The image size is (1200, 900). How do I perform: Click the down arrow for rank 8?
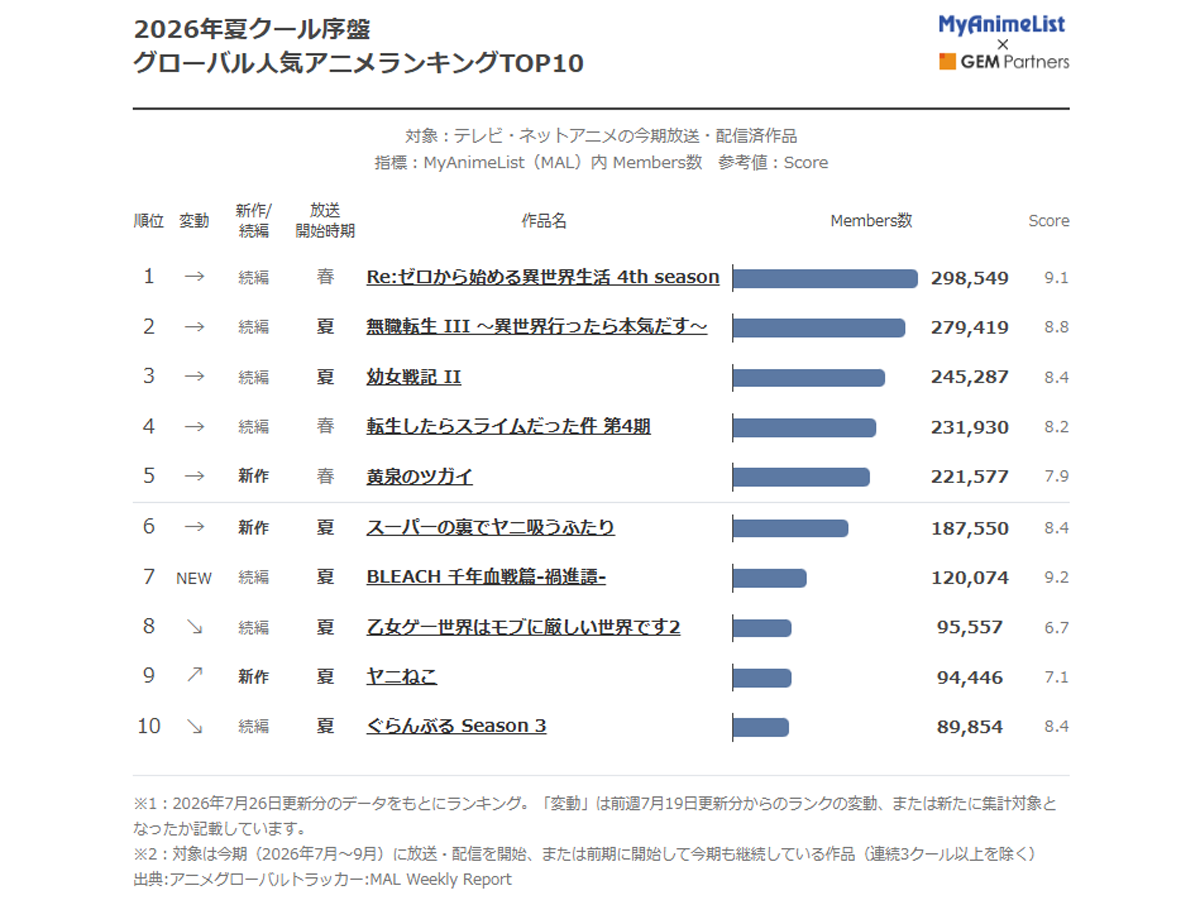(x=194, y=627)
